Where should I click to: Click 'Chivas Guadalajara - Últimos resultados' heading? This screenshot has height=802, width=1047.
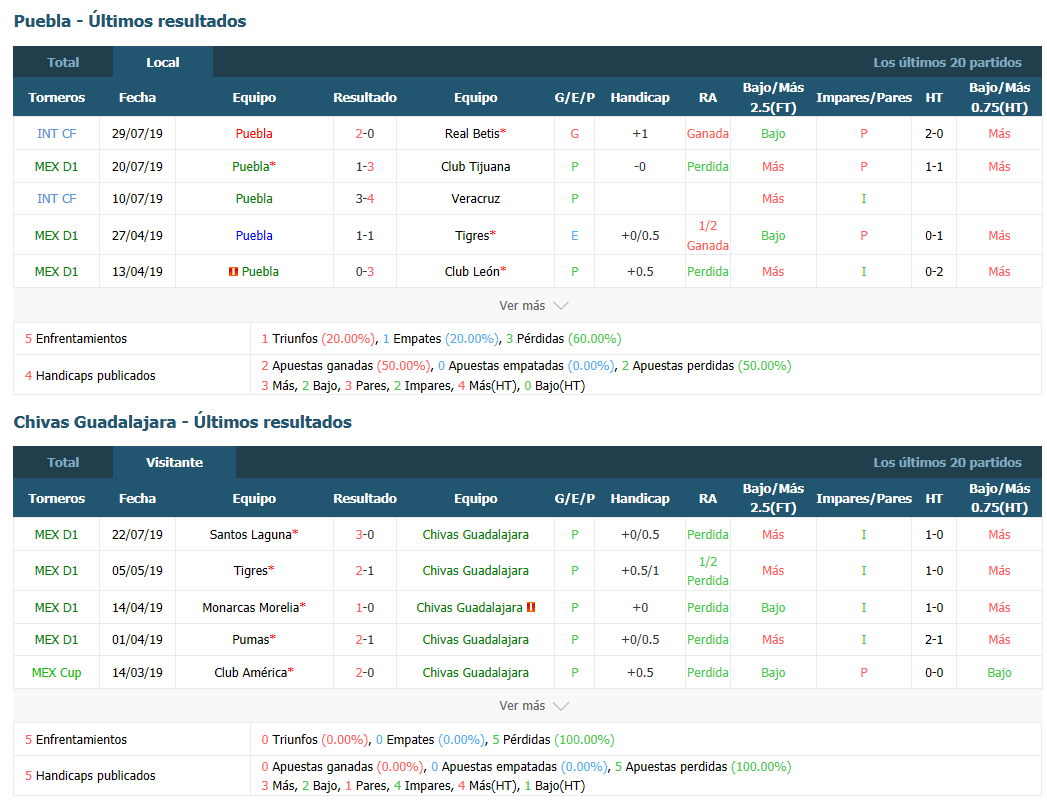pyautogui.click(x=182, y=422)
